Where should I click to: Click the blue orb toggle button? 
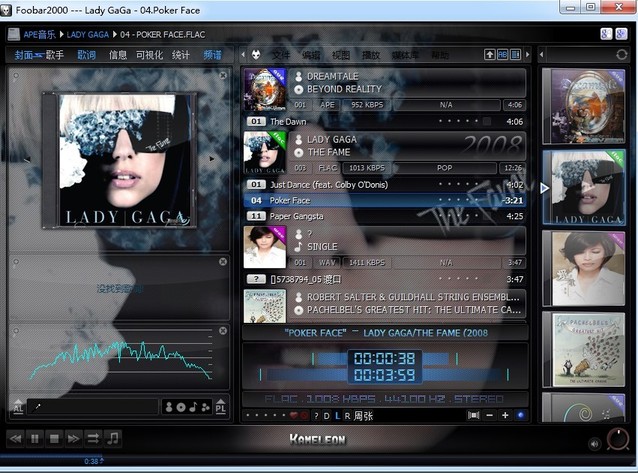point(520,415)
